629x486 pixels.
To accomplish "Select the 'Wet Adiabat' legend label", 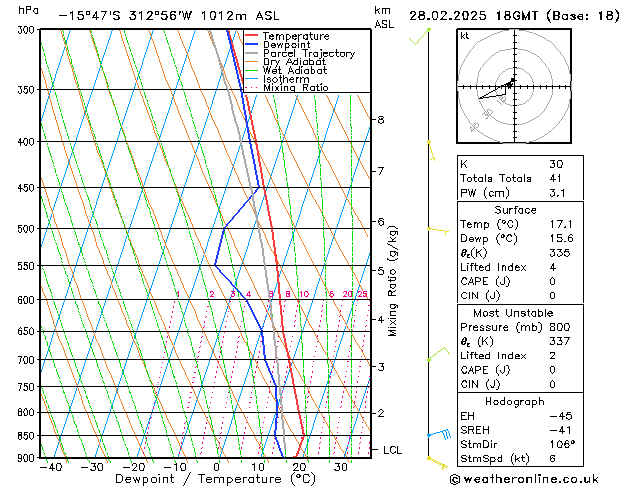I will pos(295,70).
